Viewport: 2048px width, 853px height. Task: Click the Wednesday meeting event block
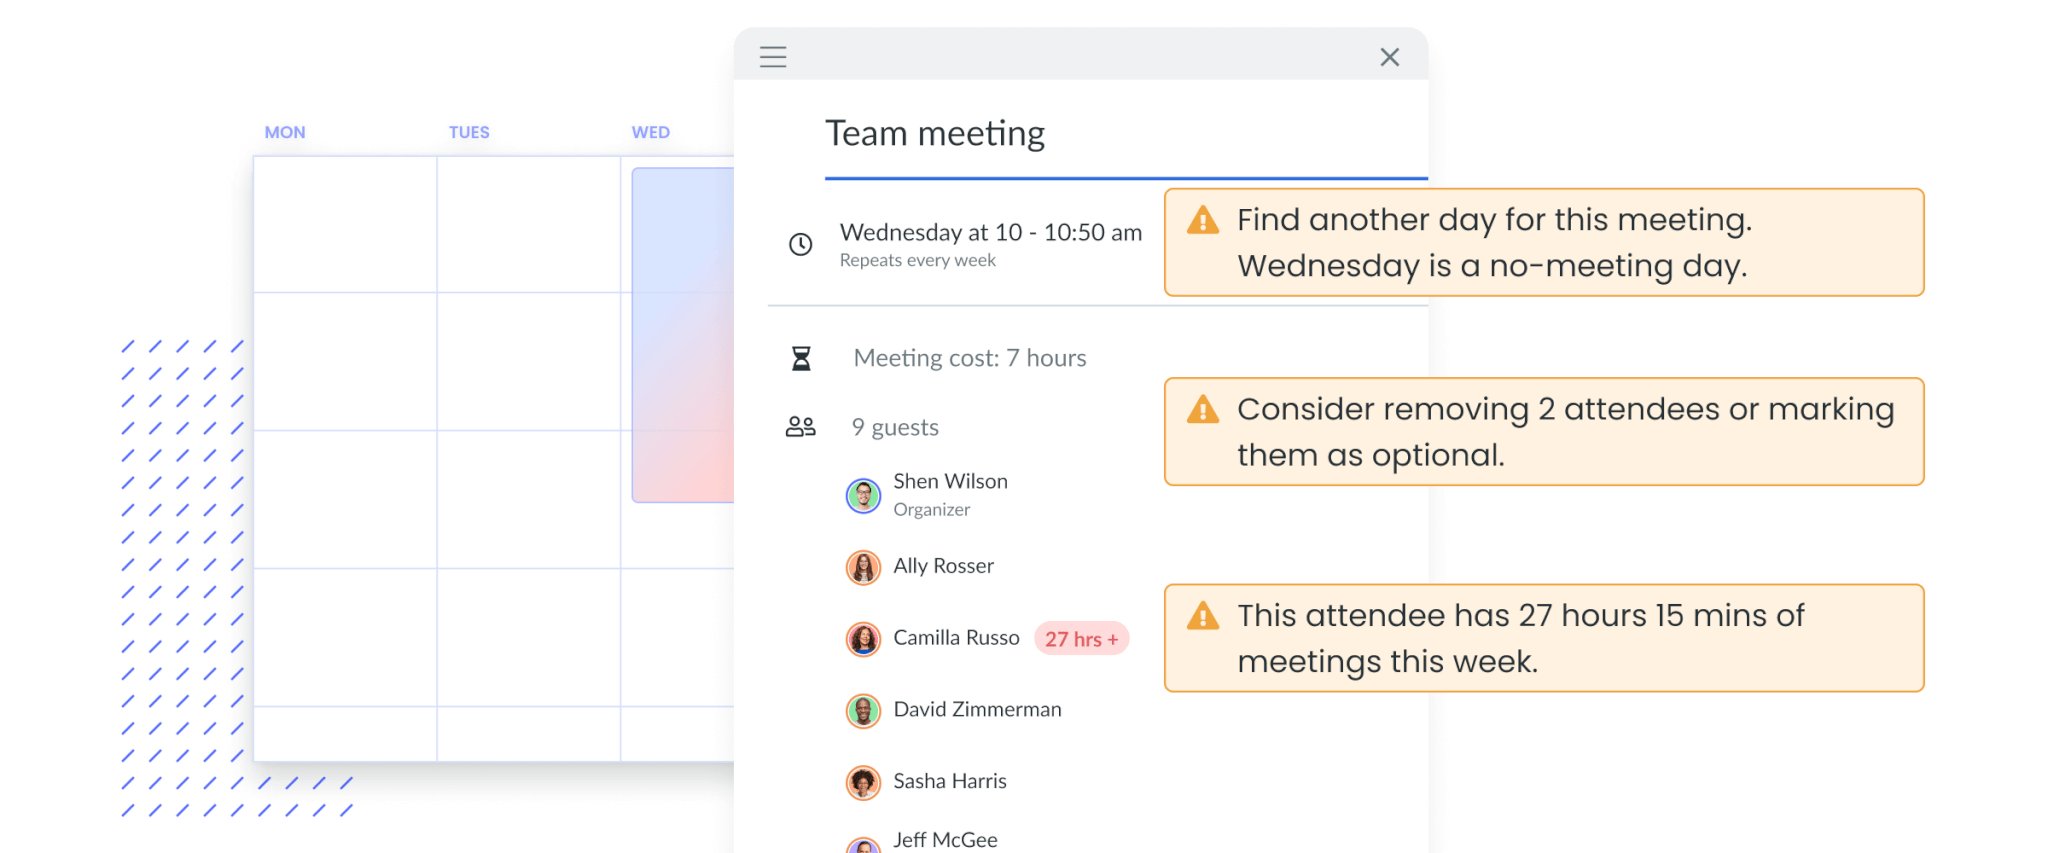[683, 335]
